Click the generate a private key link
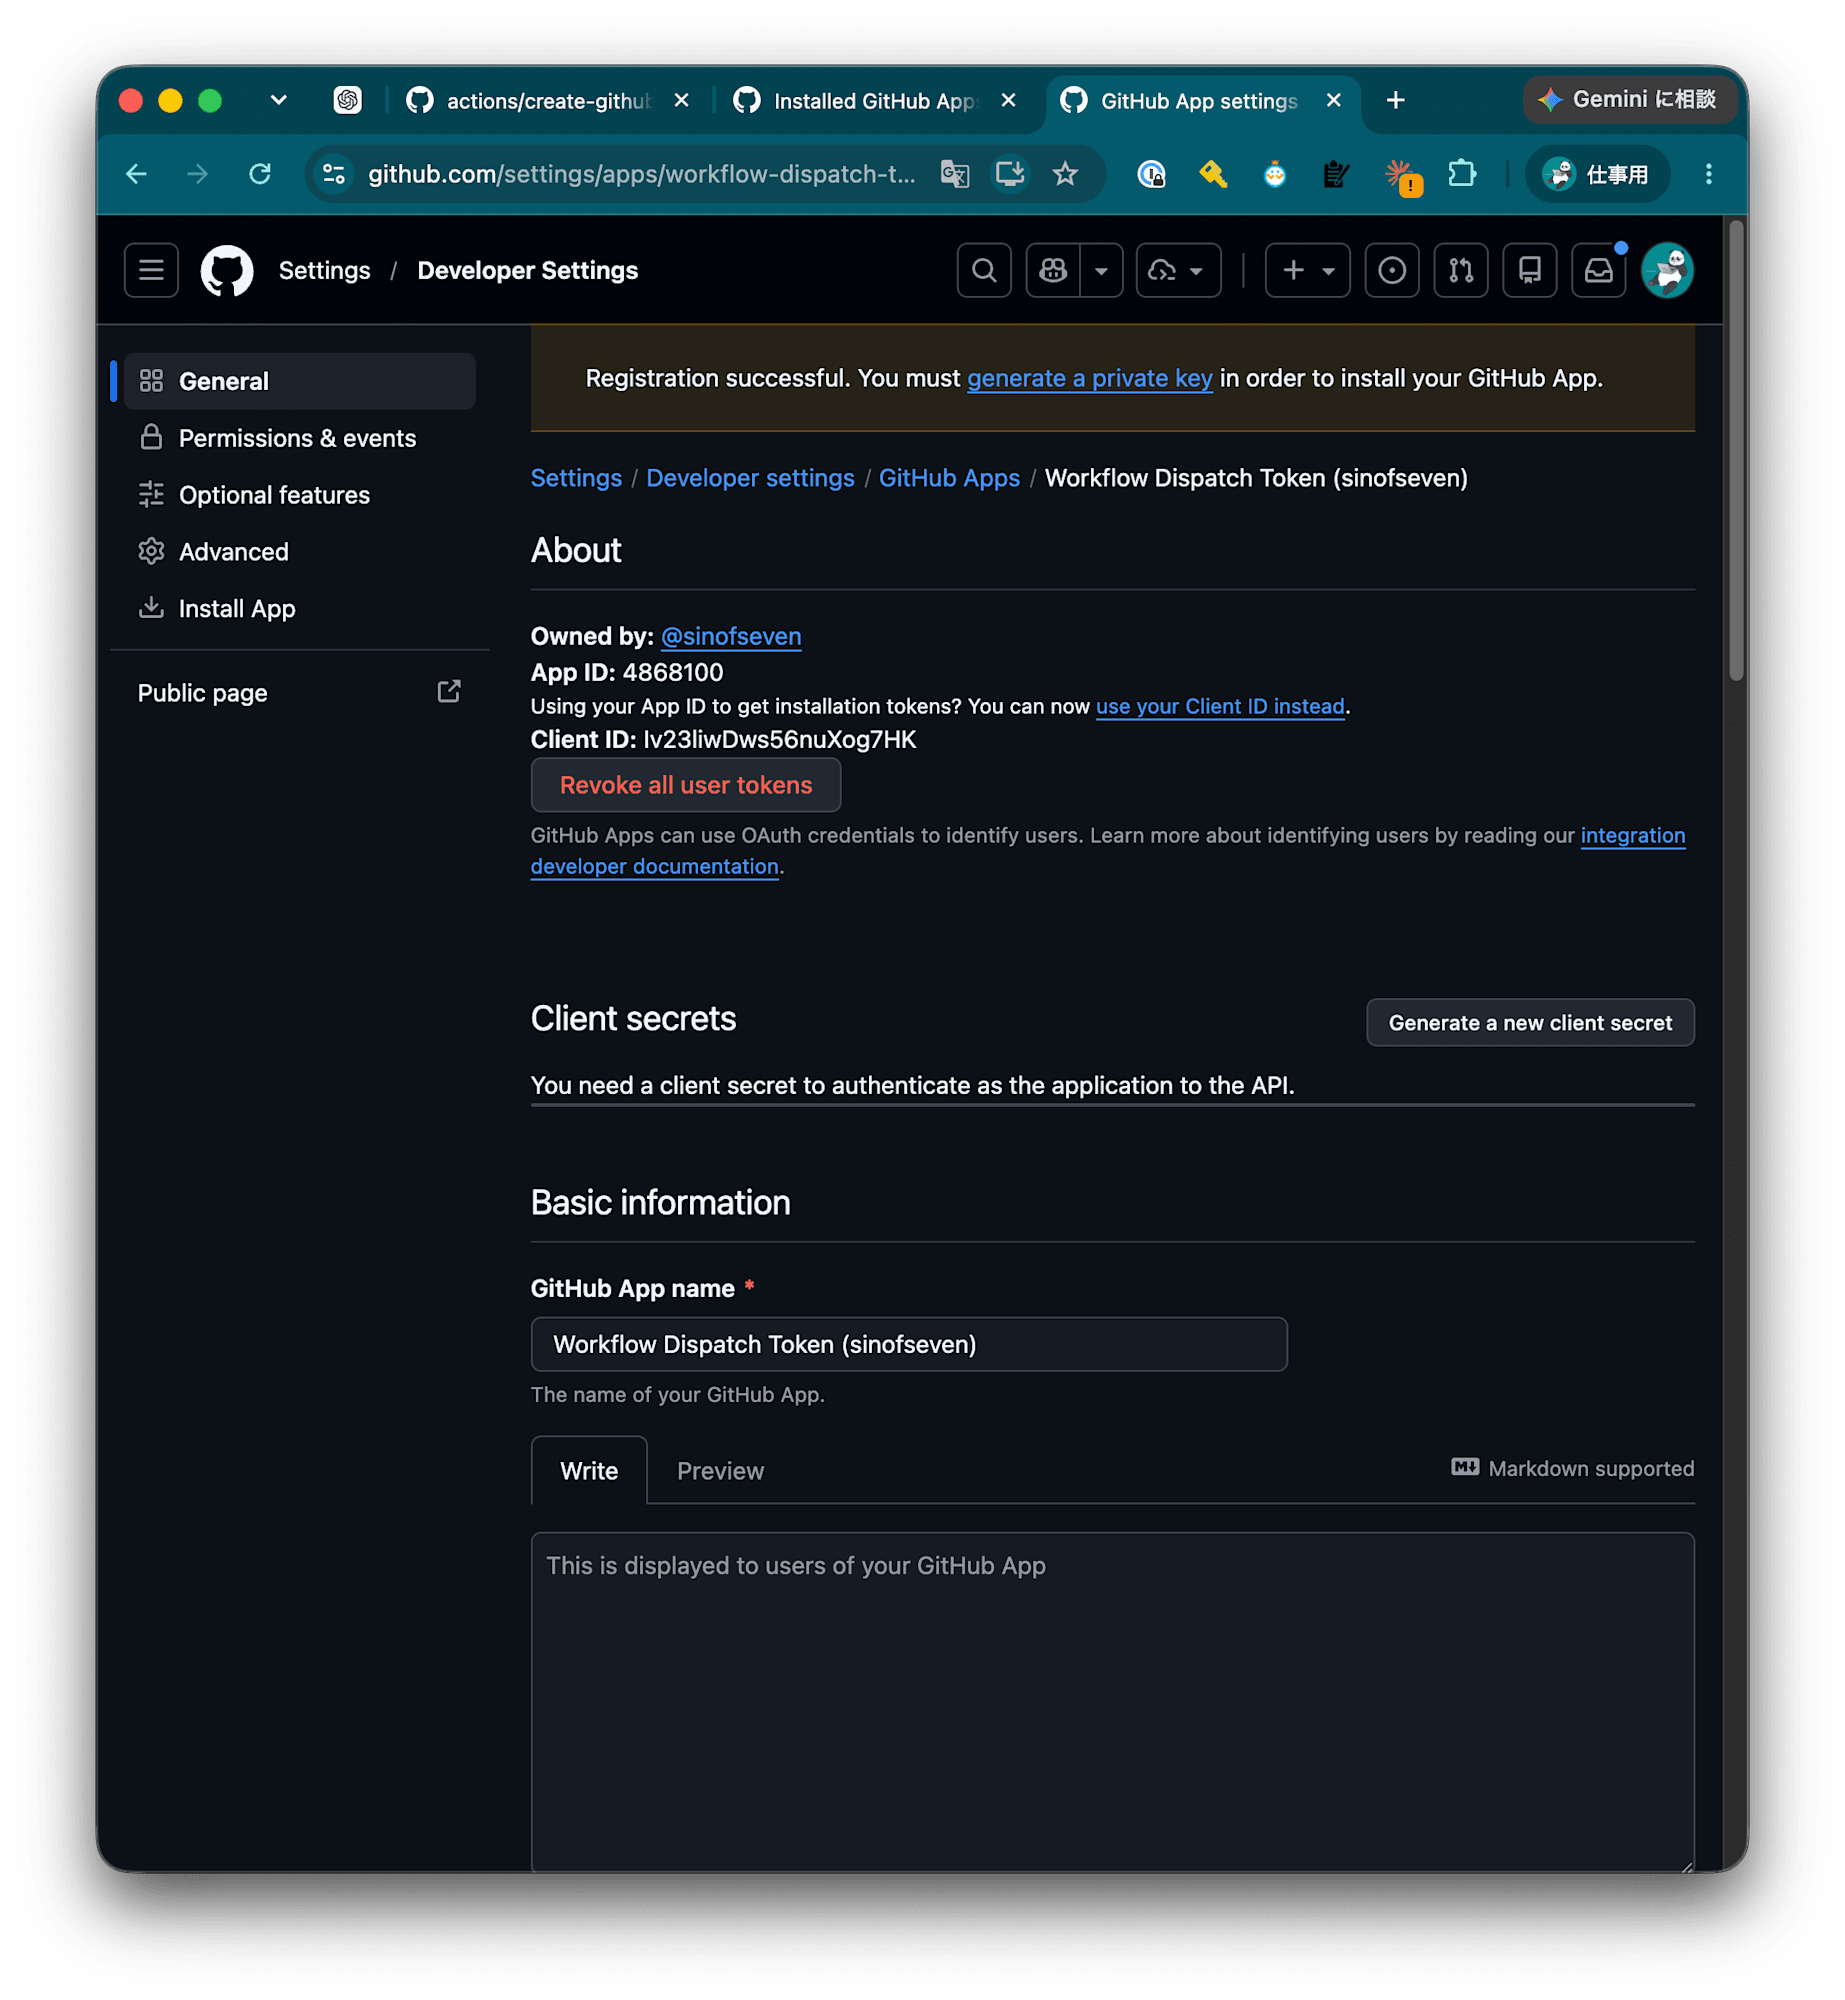1845x2000 pixels. coord(1088,378)
